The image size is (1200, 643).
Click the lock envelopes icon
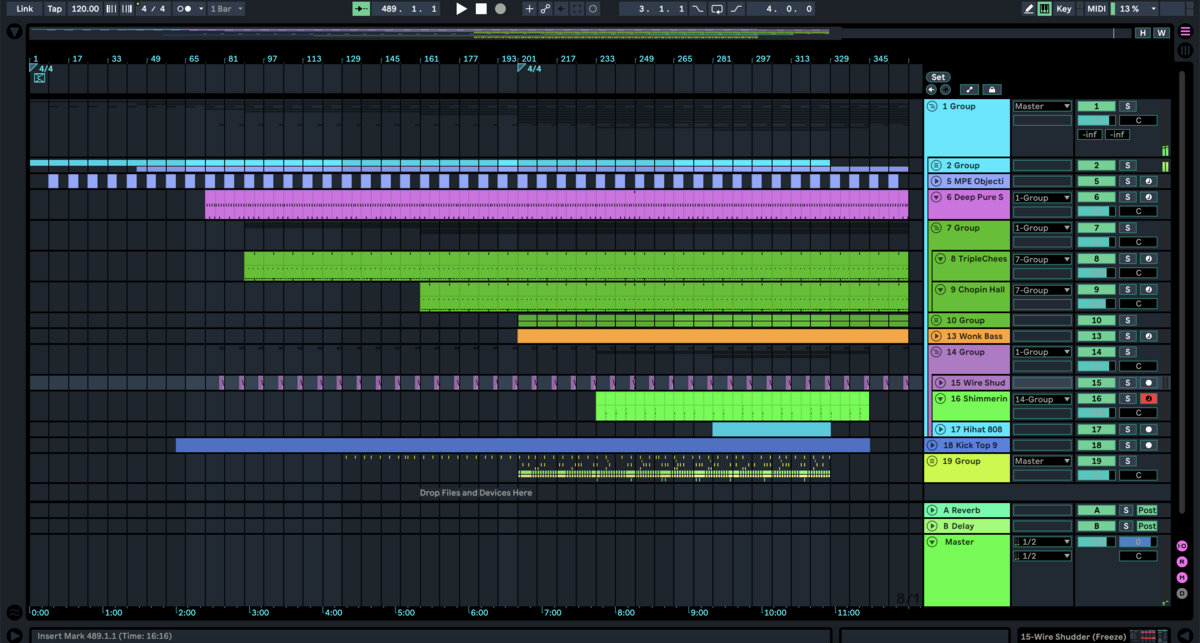click(x=992, y=90)
